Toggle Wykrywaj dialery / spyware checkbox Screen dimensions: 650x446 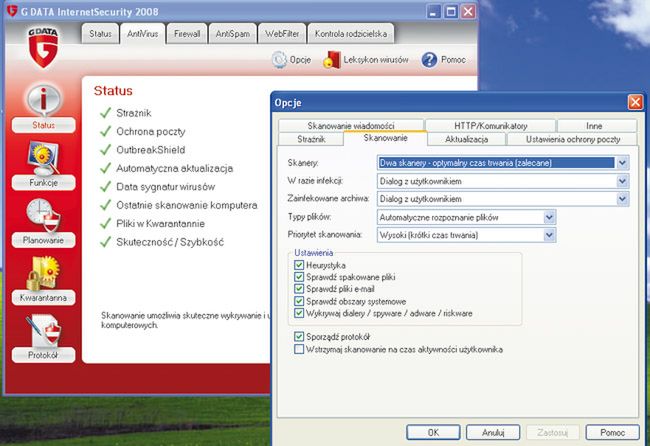click(x=299, y=313)
